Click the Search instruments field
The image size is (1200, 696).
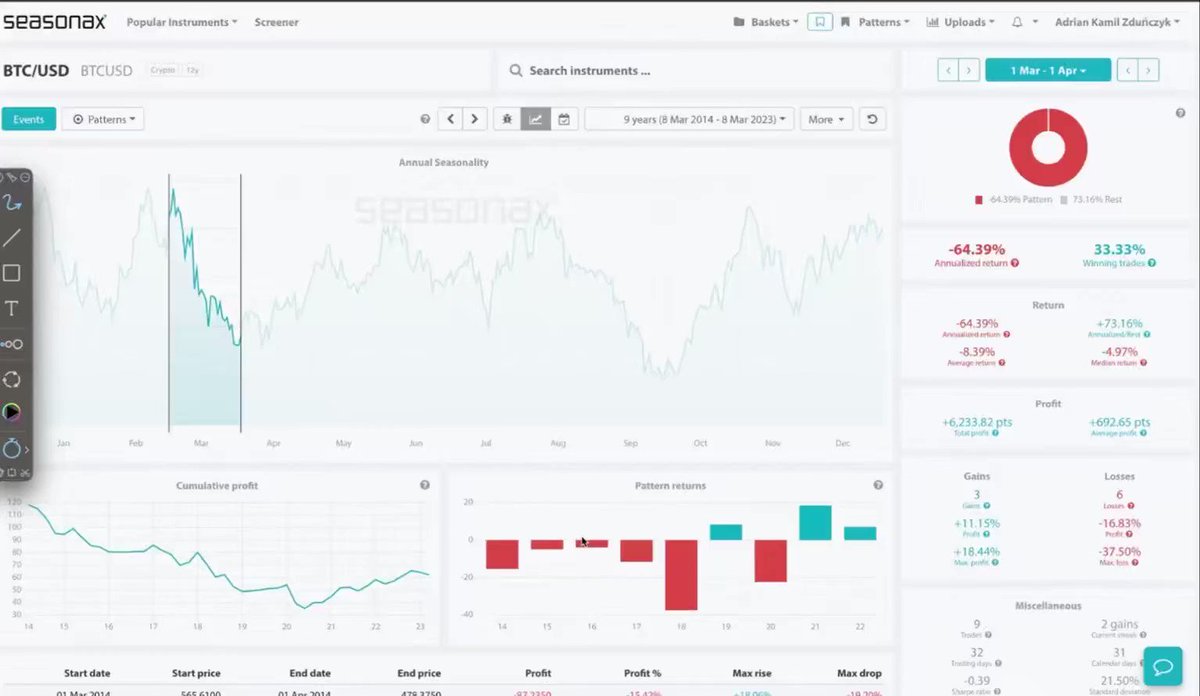pos(695,71)
